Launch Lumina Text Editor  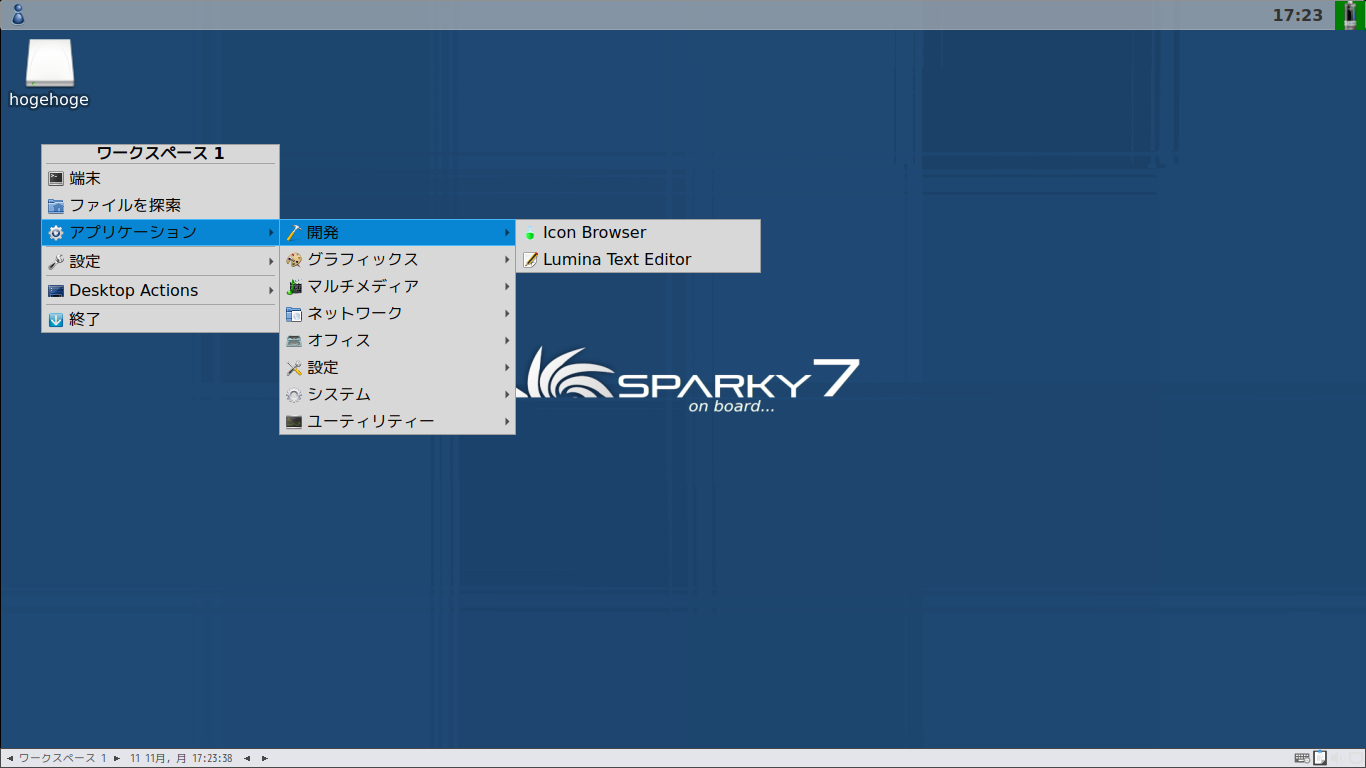pos(638,259)
